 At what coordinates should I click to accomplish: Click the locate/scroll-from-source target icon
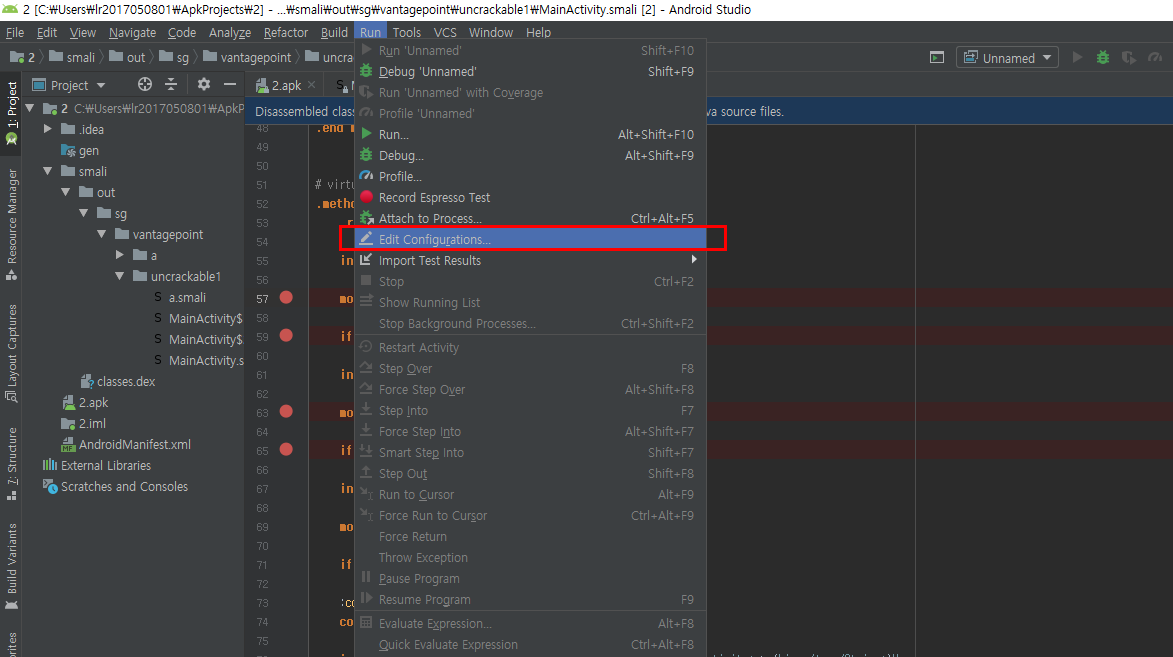point(144,85)
